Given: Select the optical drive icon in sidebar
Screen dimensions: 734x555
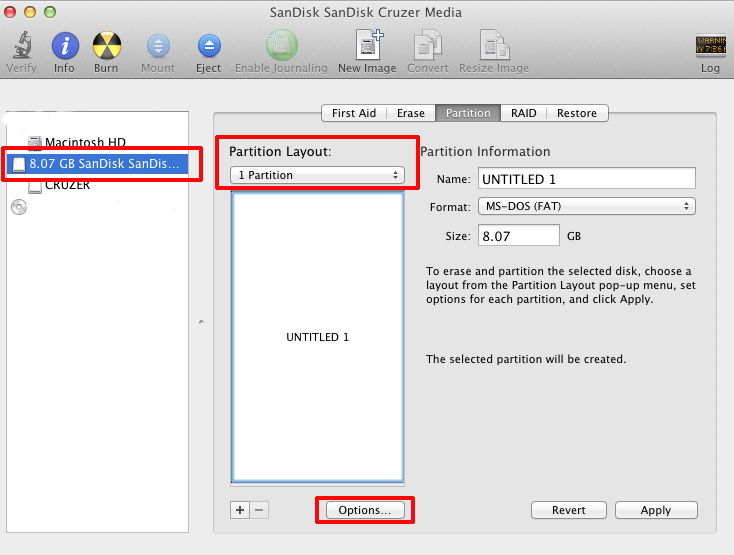Looking at the screenshot, I should tap(19, 207).
